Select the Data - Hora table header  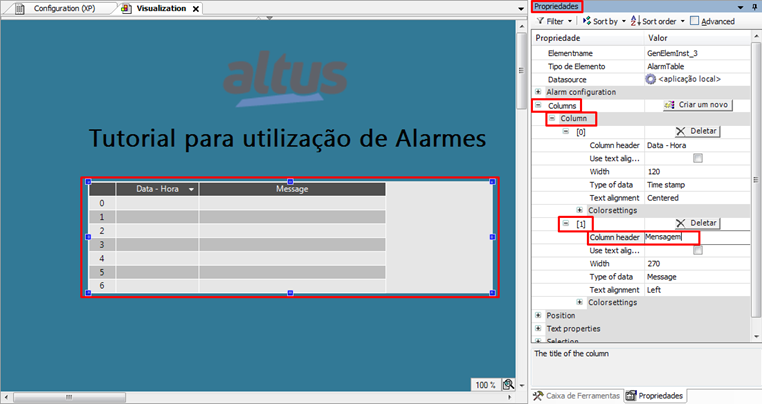[157, 189]
